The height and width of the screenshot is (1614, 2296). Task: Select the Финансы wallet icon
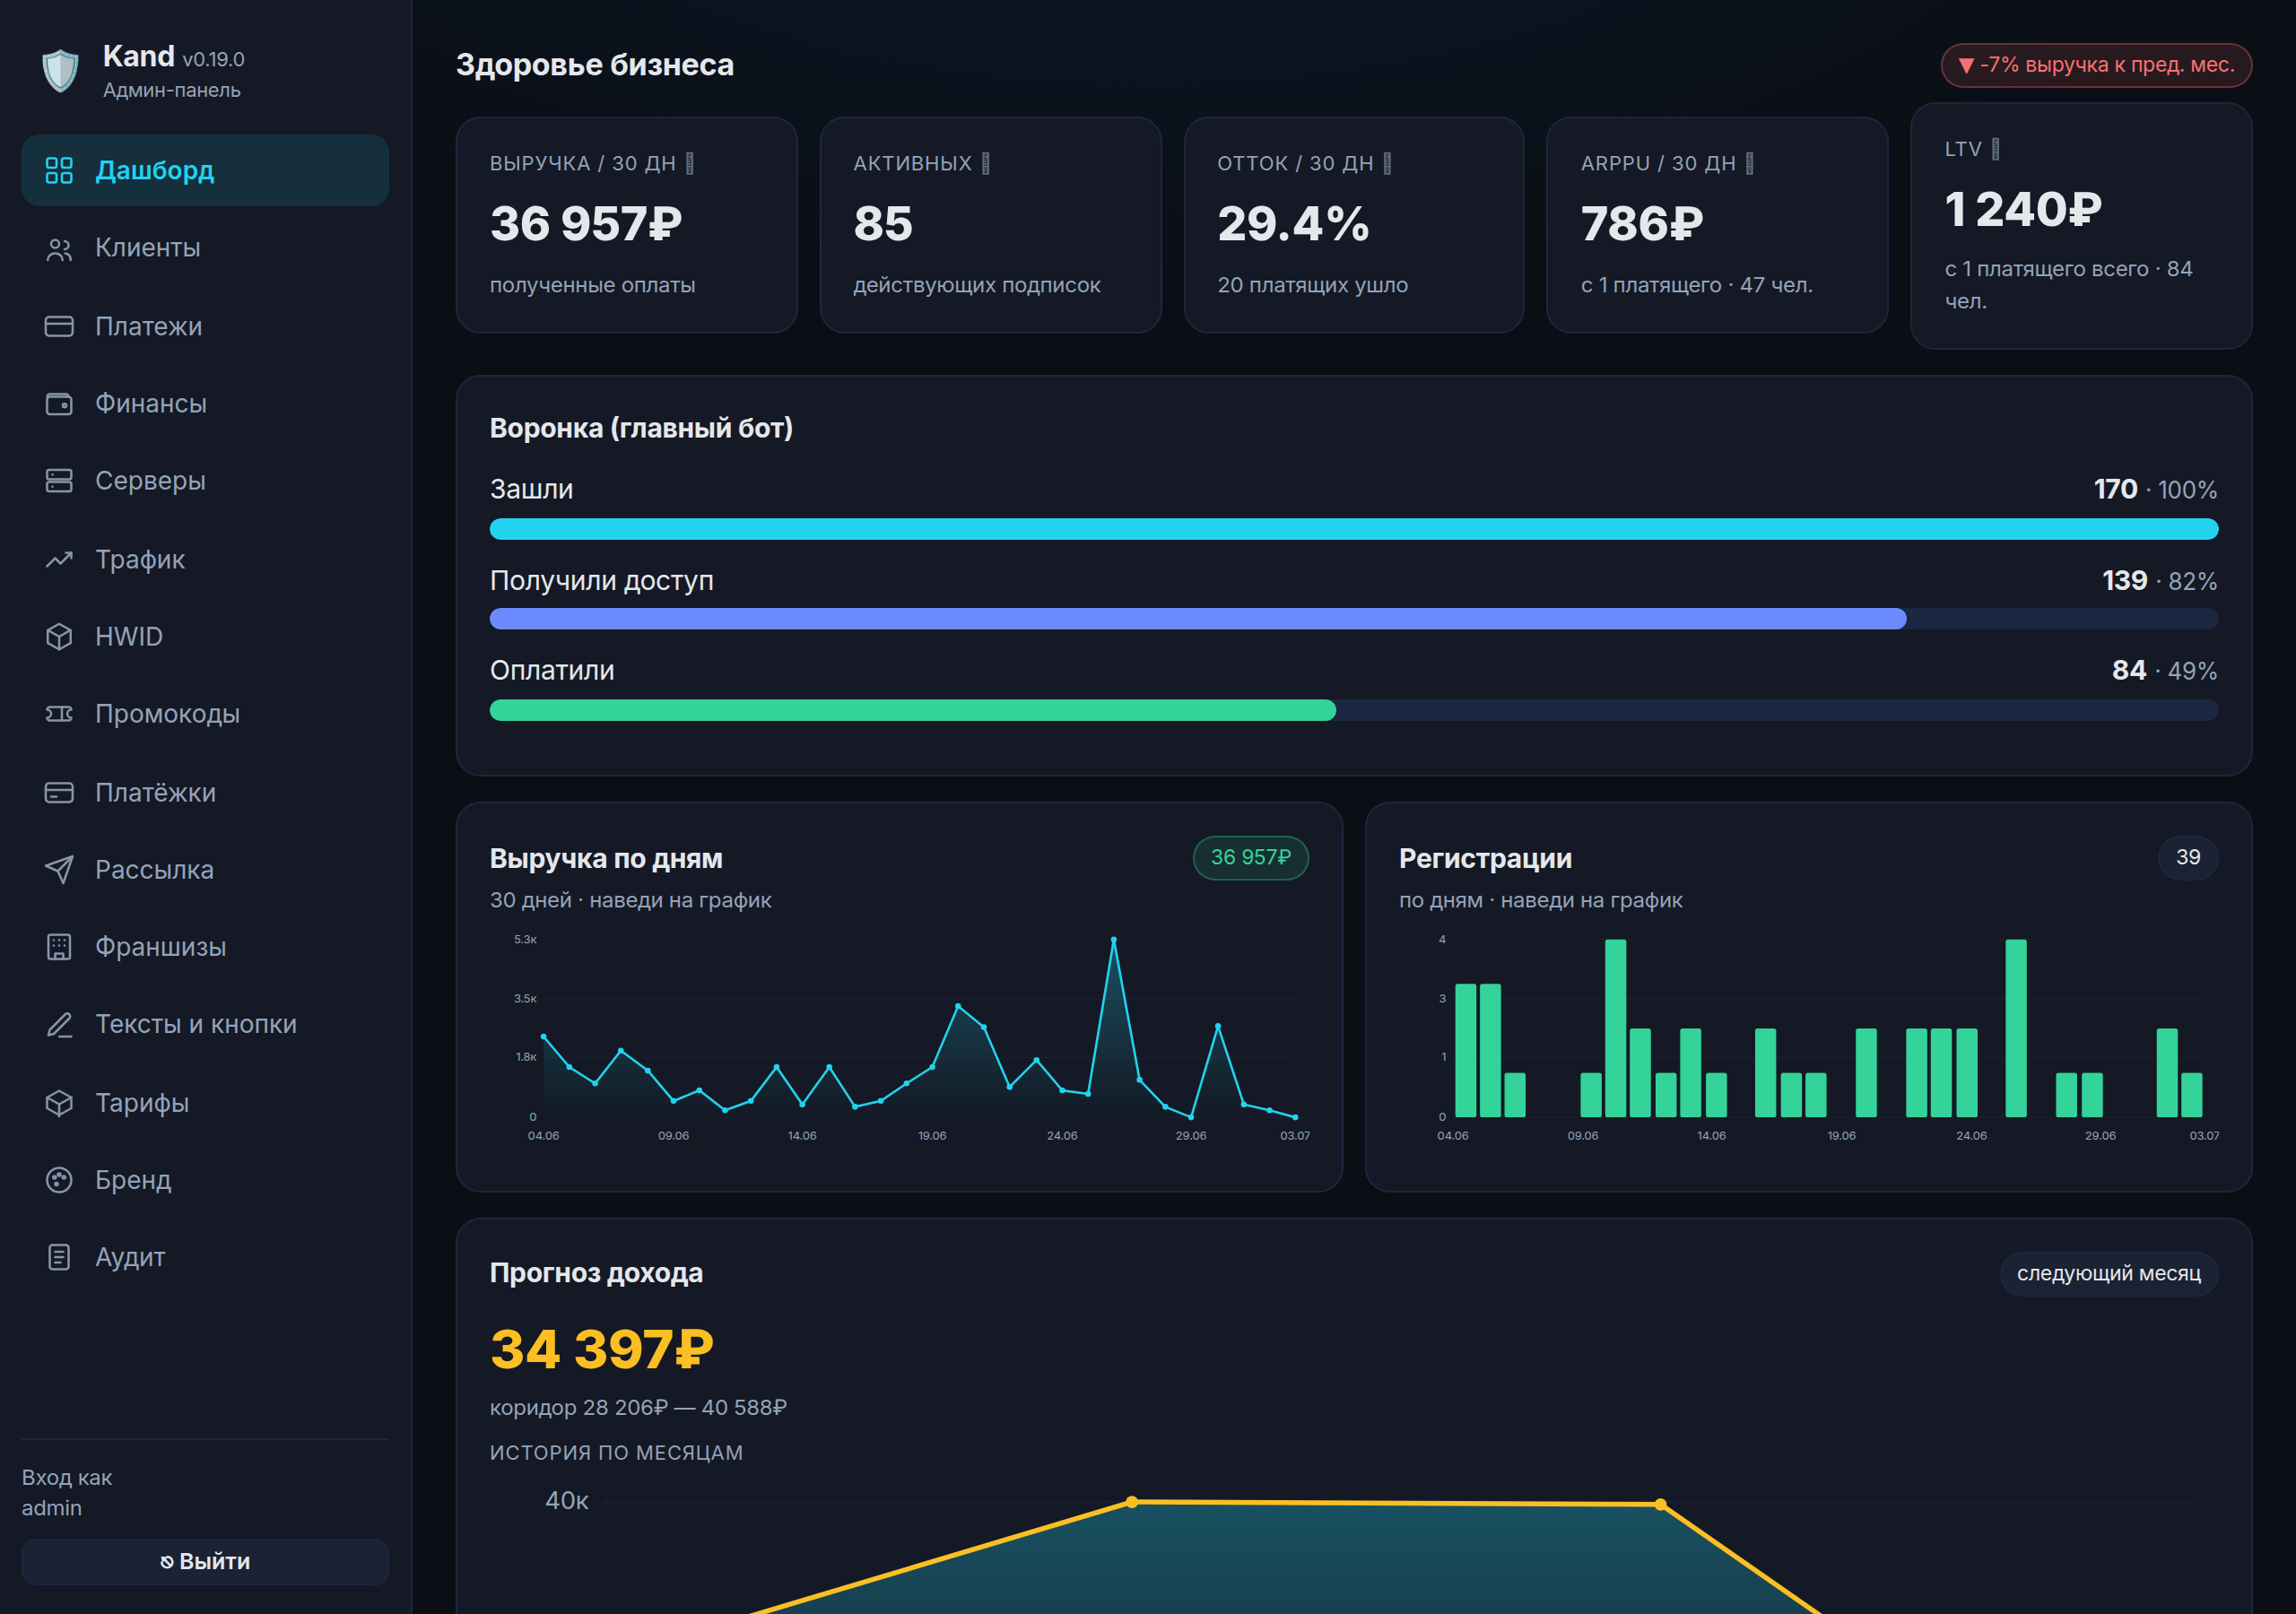coord(59,404)
